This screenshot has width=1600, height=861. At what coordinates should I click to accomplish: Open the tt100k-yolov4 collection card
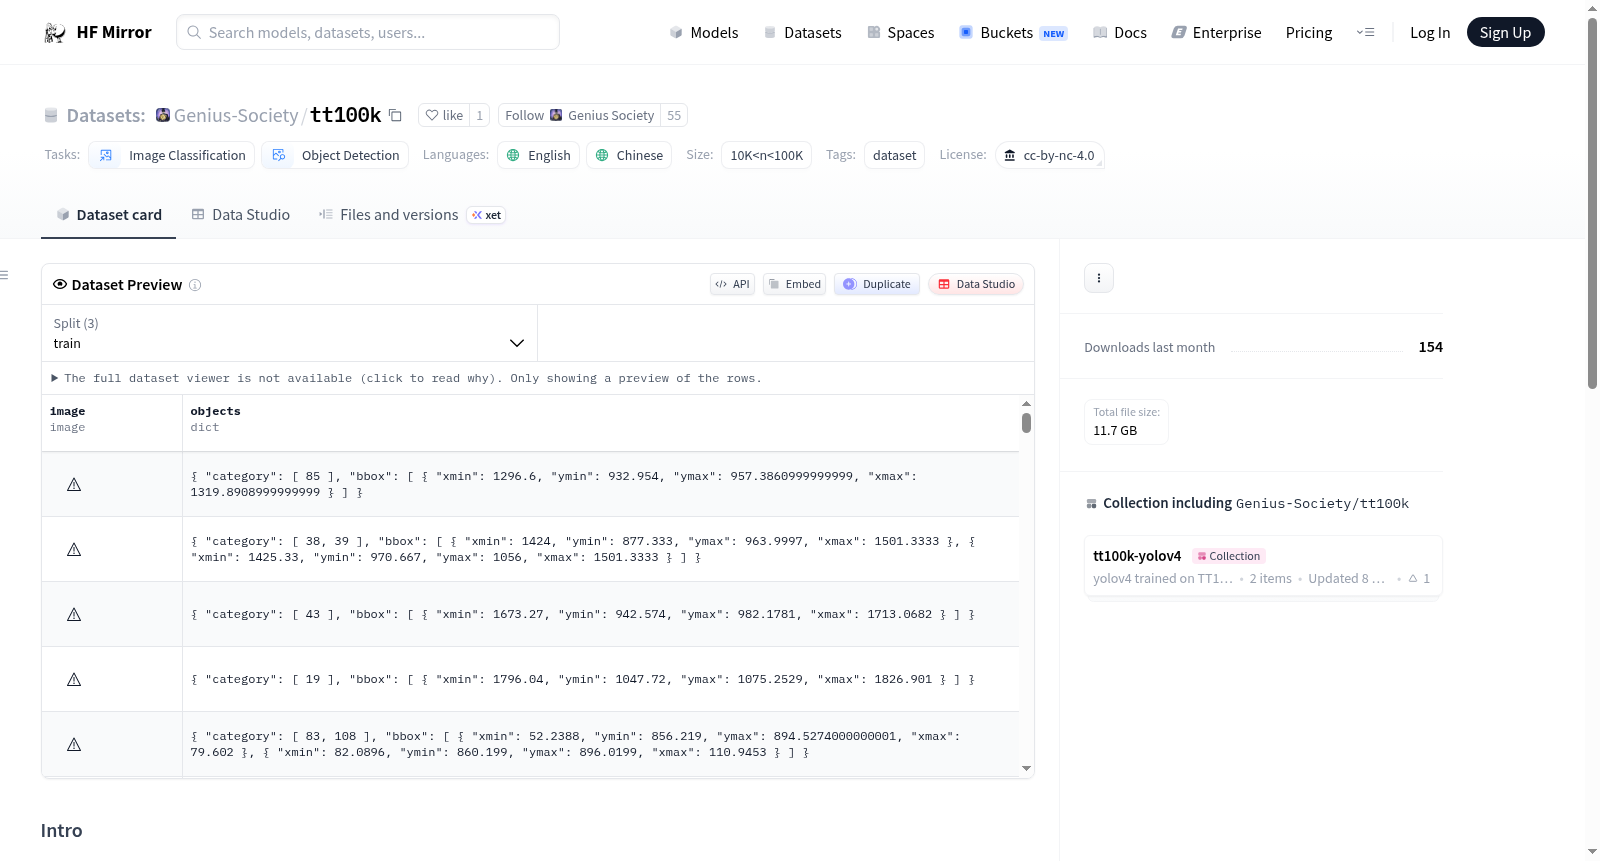(x=1263, y=566)
